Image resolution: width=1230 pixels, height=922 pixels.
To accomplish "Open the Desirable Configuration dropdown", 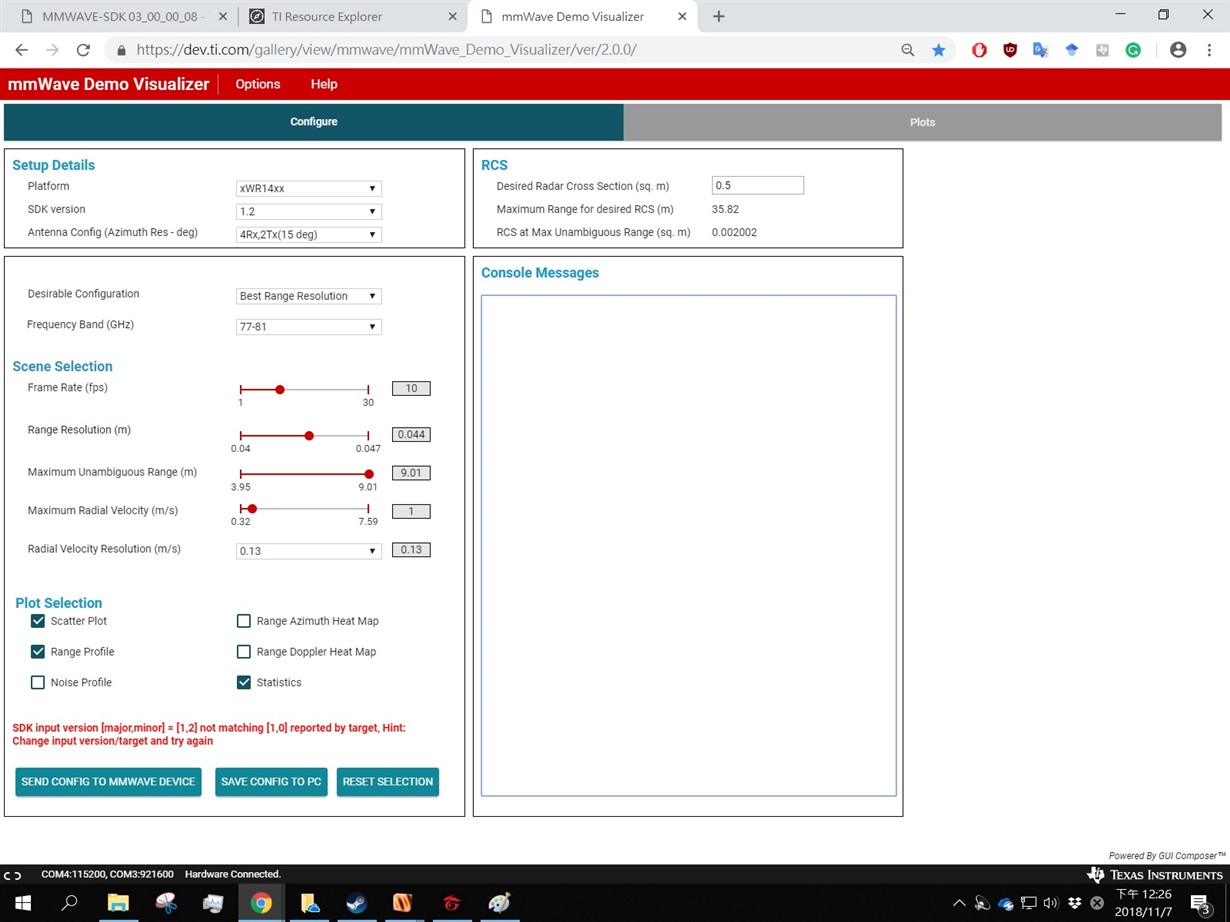I will coord(309,296).
